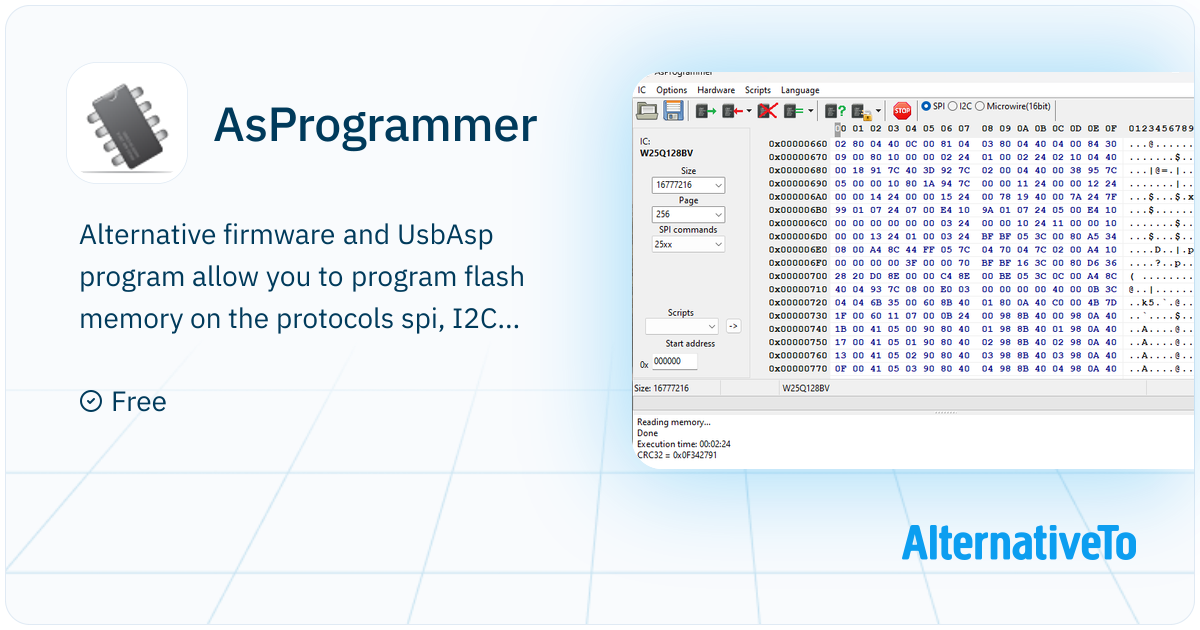Select the I2C protocol radio button

tap(952, 105)
